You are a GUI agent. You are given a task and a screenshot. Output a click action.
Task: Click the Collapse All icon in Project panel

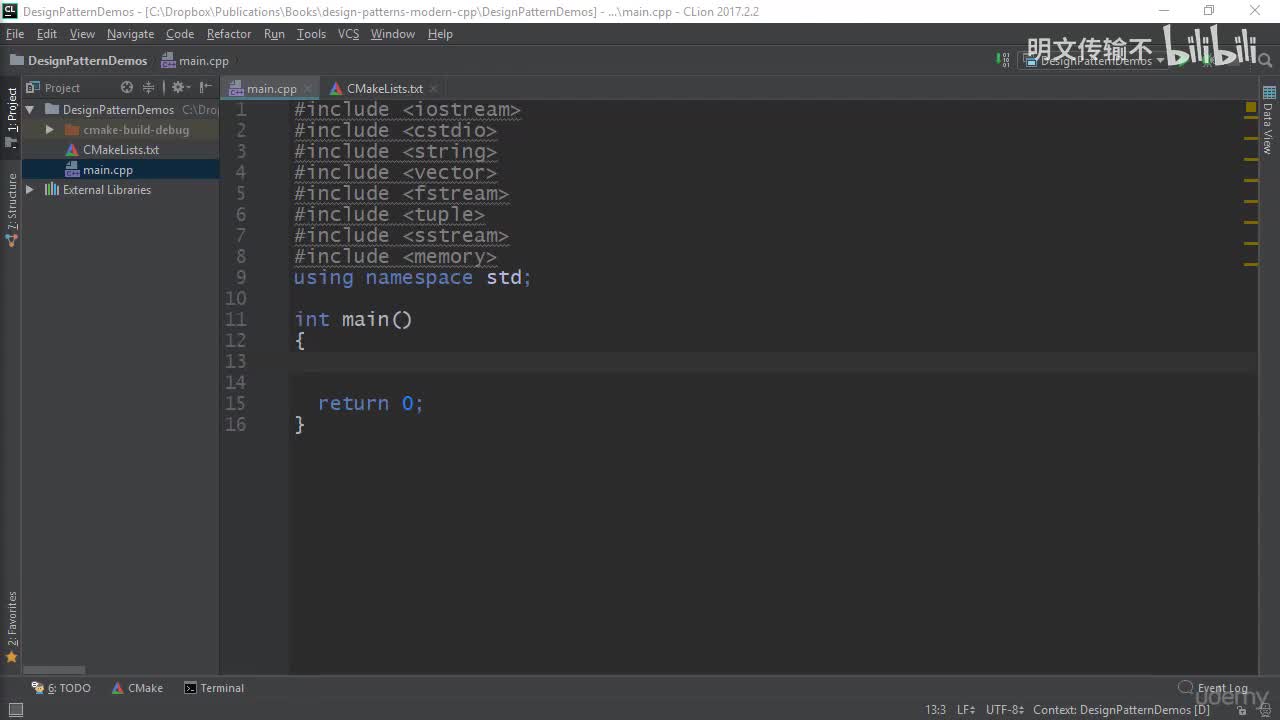coord(149,88)
